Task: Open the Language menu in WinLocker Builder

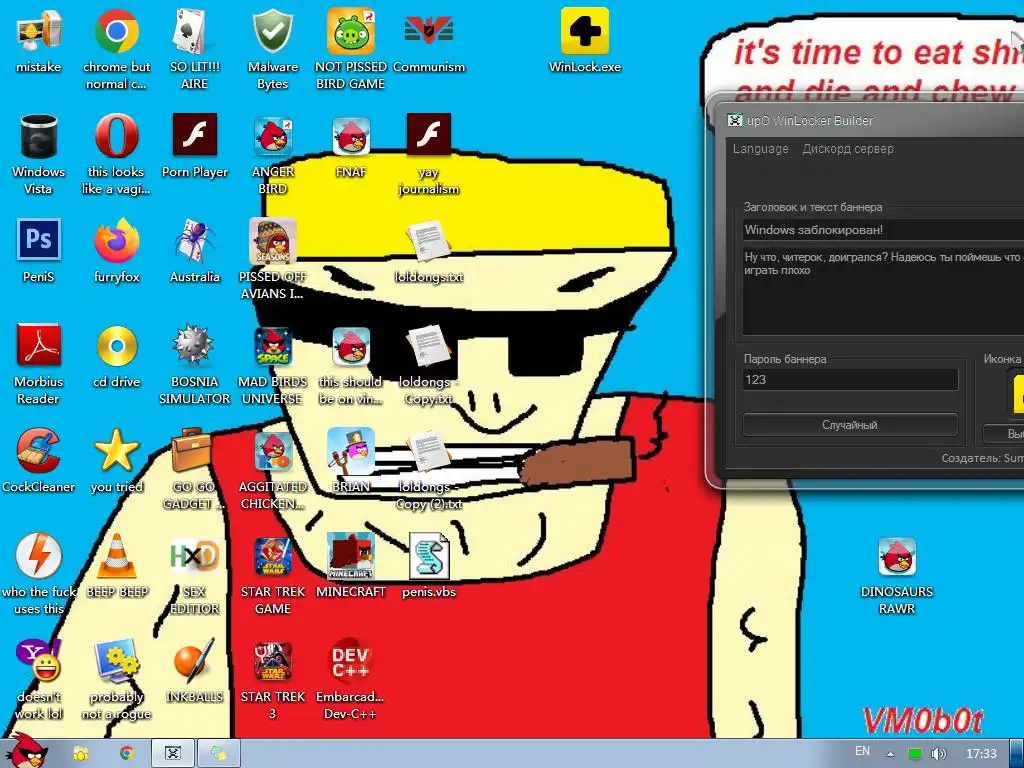Action: 760,149
